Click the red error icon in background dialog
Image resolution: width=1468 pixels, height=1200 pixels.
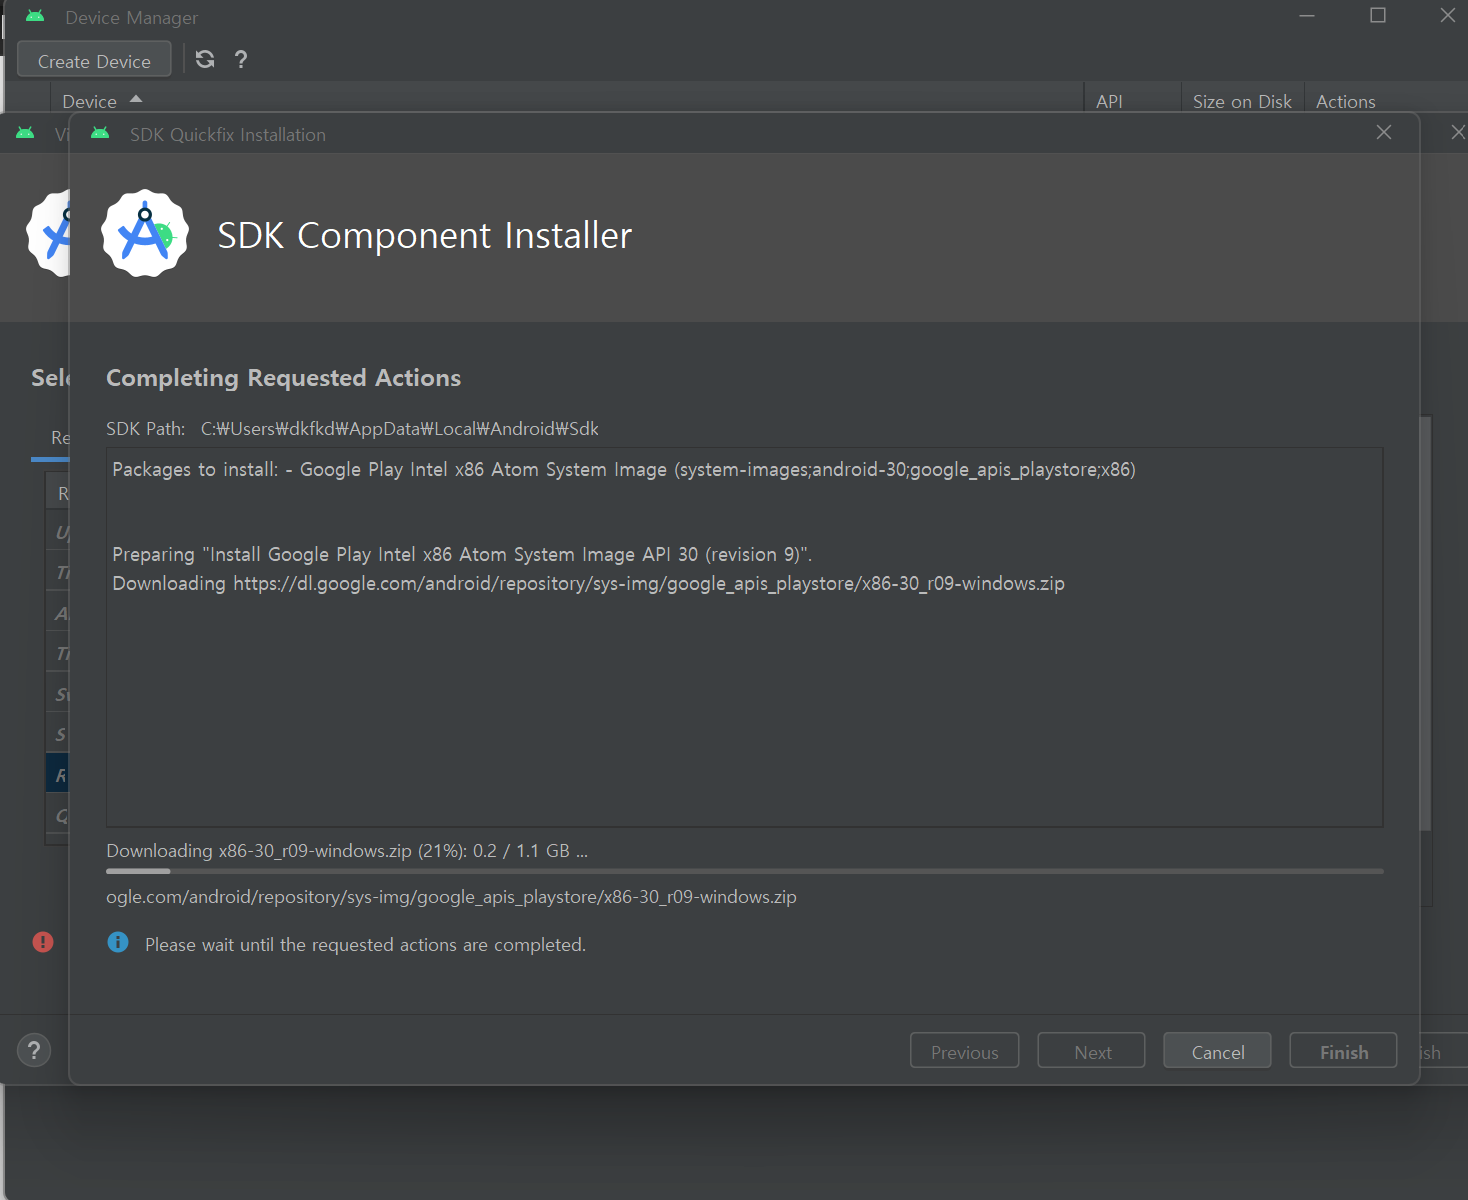43,941
